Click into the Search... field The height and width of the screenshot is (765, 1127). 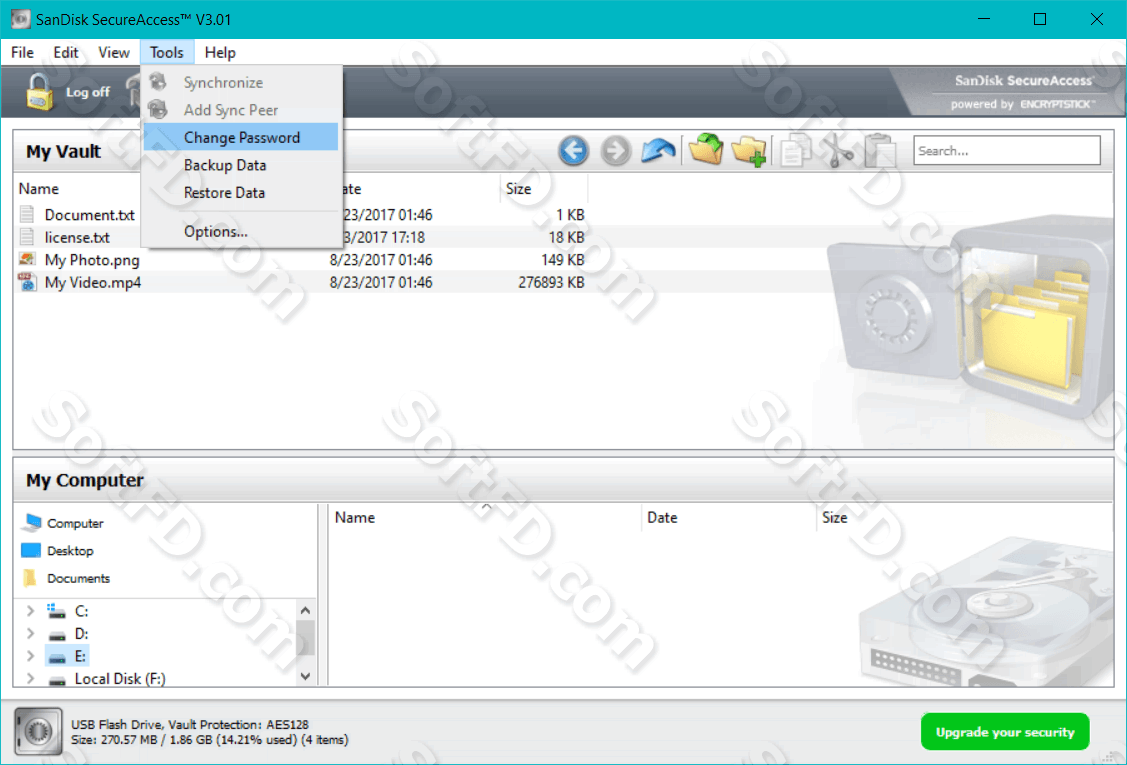[x=1006, y=151]
